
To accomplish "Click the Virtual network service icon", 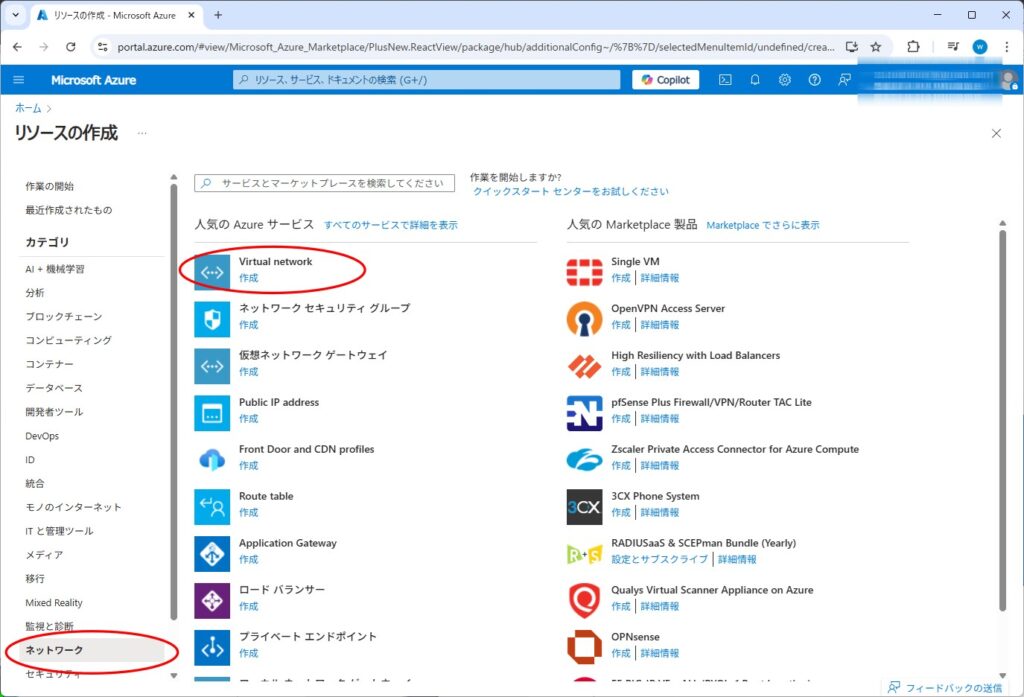I will pyautogui.click(x=212, y=272).
